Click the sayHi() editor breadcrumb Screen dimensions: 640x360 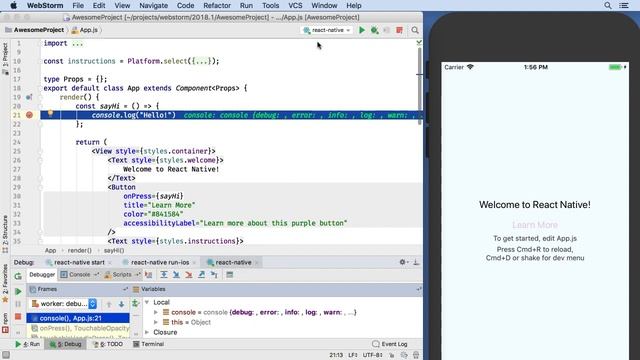(x=114, y=250)
